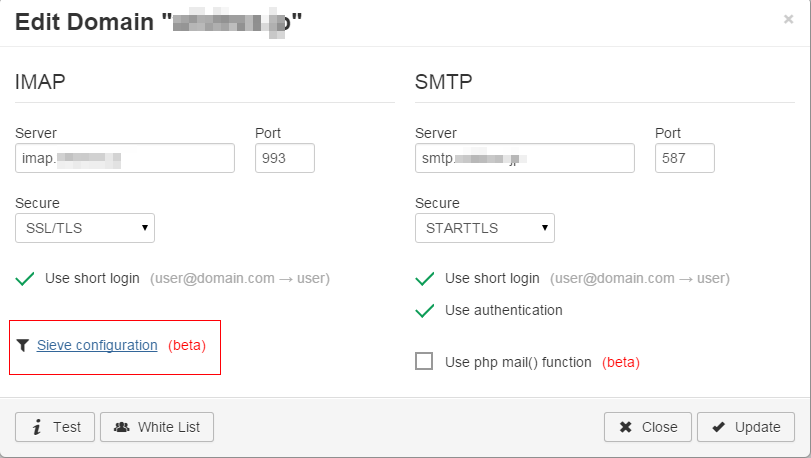The width and height of the screenshot is (811, 458).
Task: Click the funnel icon beside Sieve configuration
Action: [23, 345]
